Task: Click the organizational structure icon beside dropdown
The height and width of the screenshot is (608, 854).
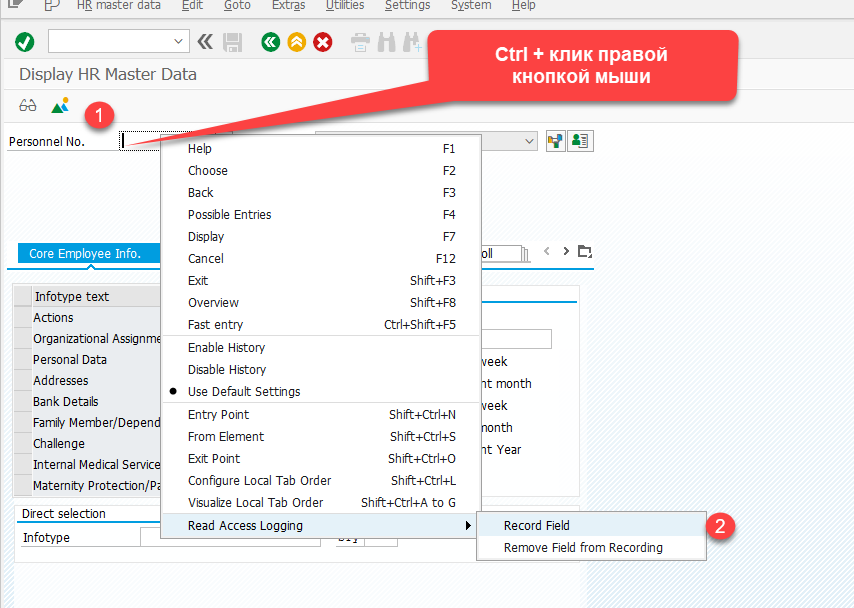Action: click(556, 141)
